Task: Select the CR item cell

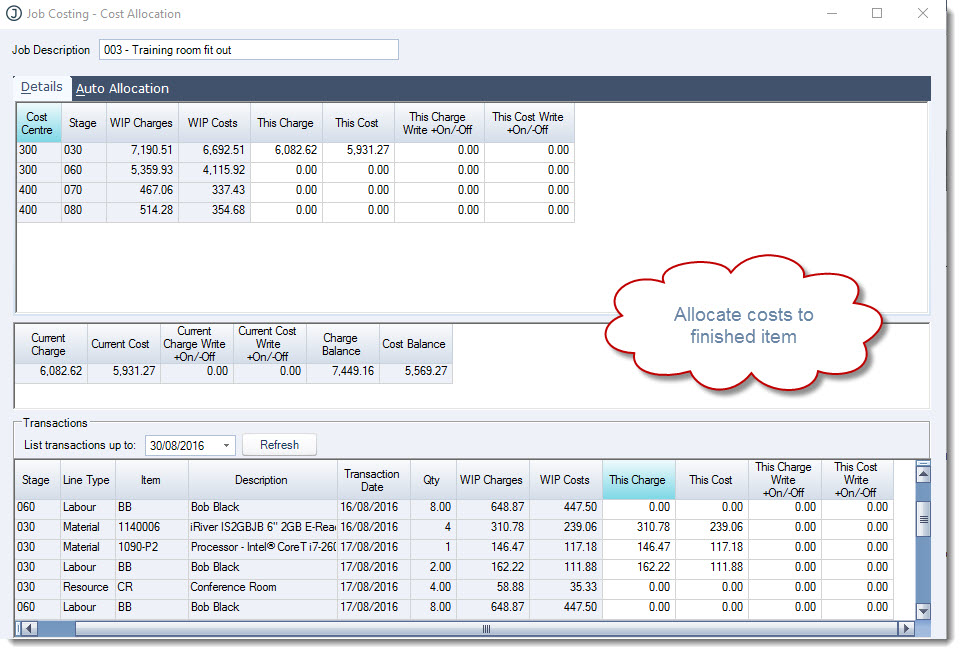Action: point(152,587)
